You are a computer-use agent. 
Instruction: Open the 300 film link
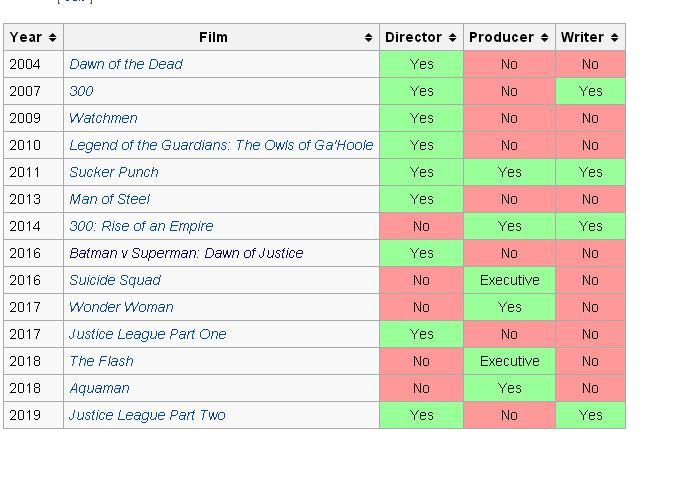[81, 91]
